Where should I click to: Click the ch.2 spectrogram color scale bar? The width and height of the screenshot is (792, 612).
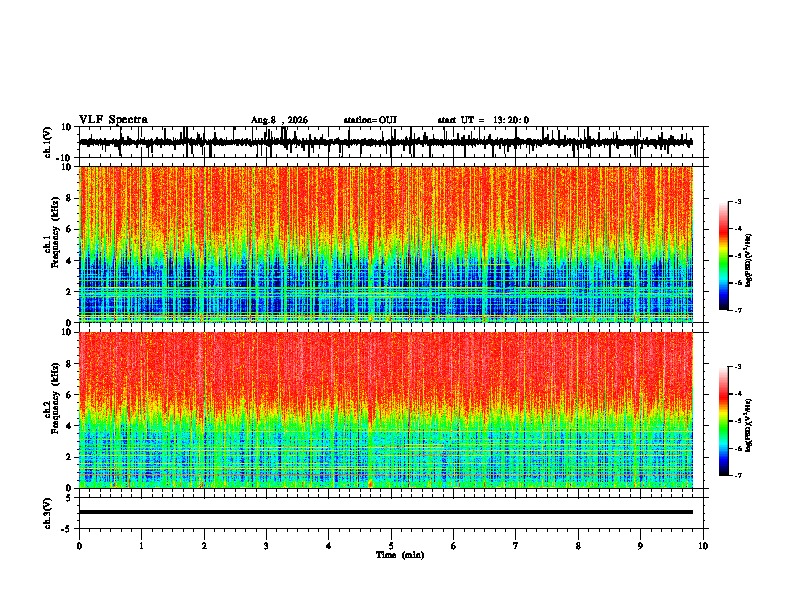pyautogui.click(x=724, y=421)
